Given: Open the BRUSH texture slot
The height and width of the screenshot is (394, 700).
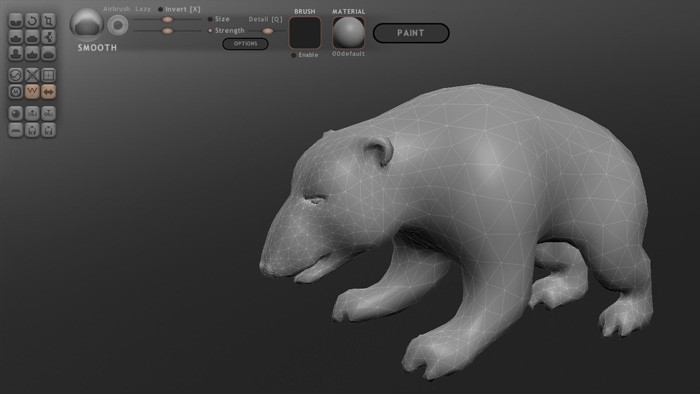Looking at the screenshot, I should (x=305, y=33).
